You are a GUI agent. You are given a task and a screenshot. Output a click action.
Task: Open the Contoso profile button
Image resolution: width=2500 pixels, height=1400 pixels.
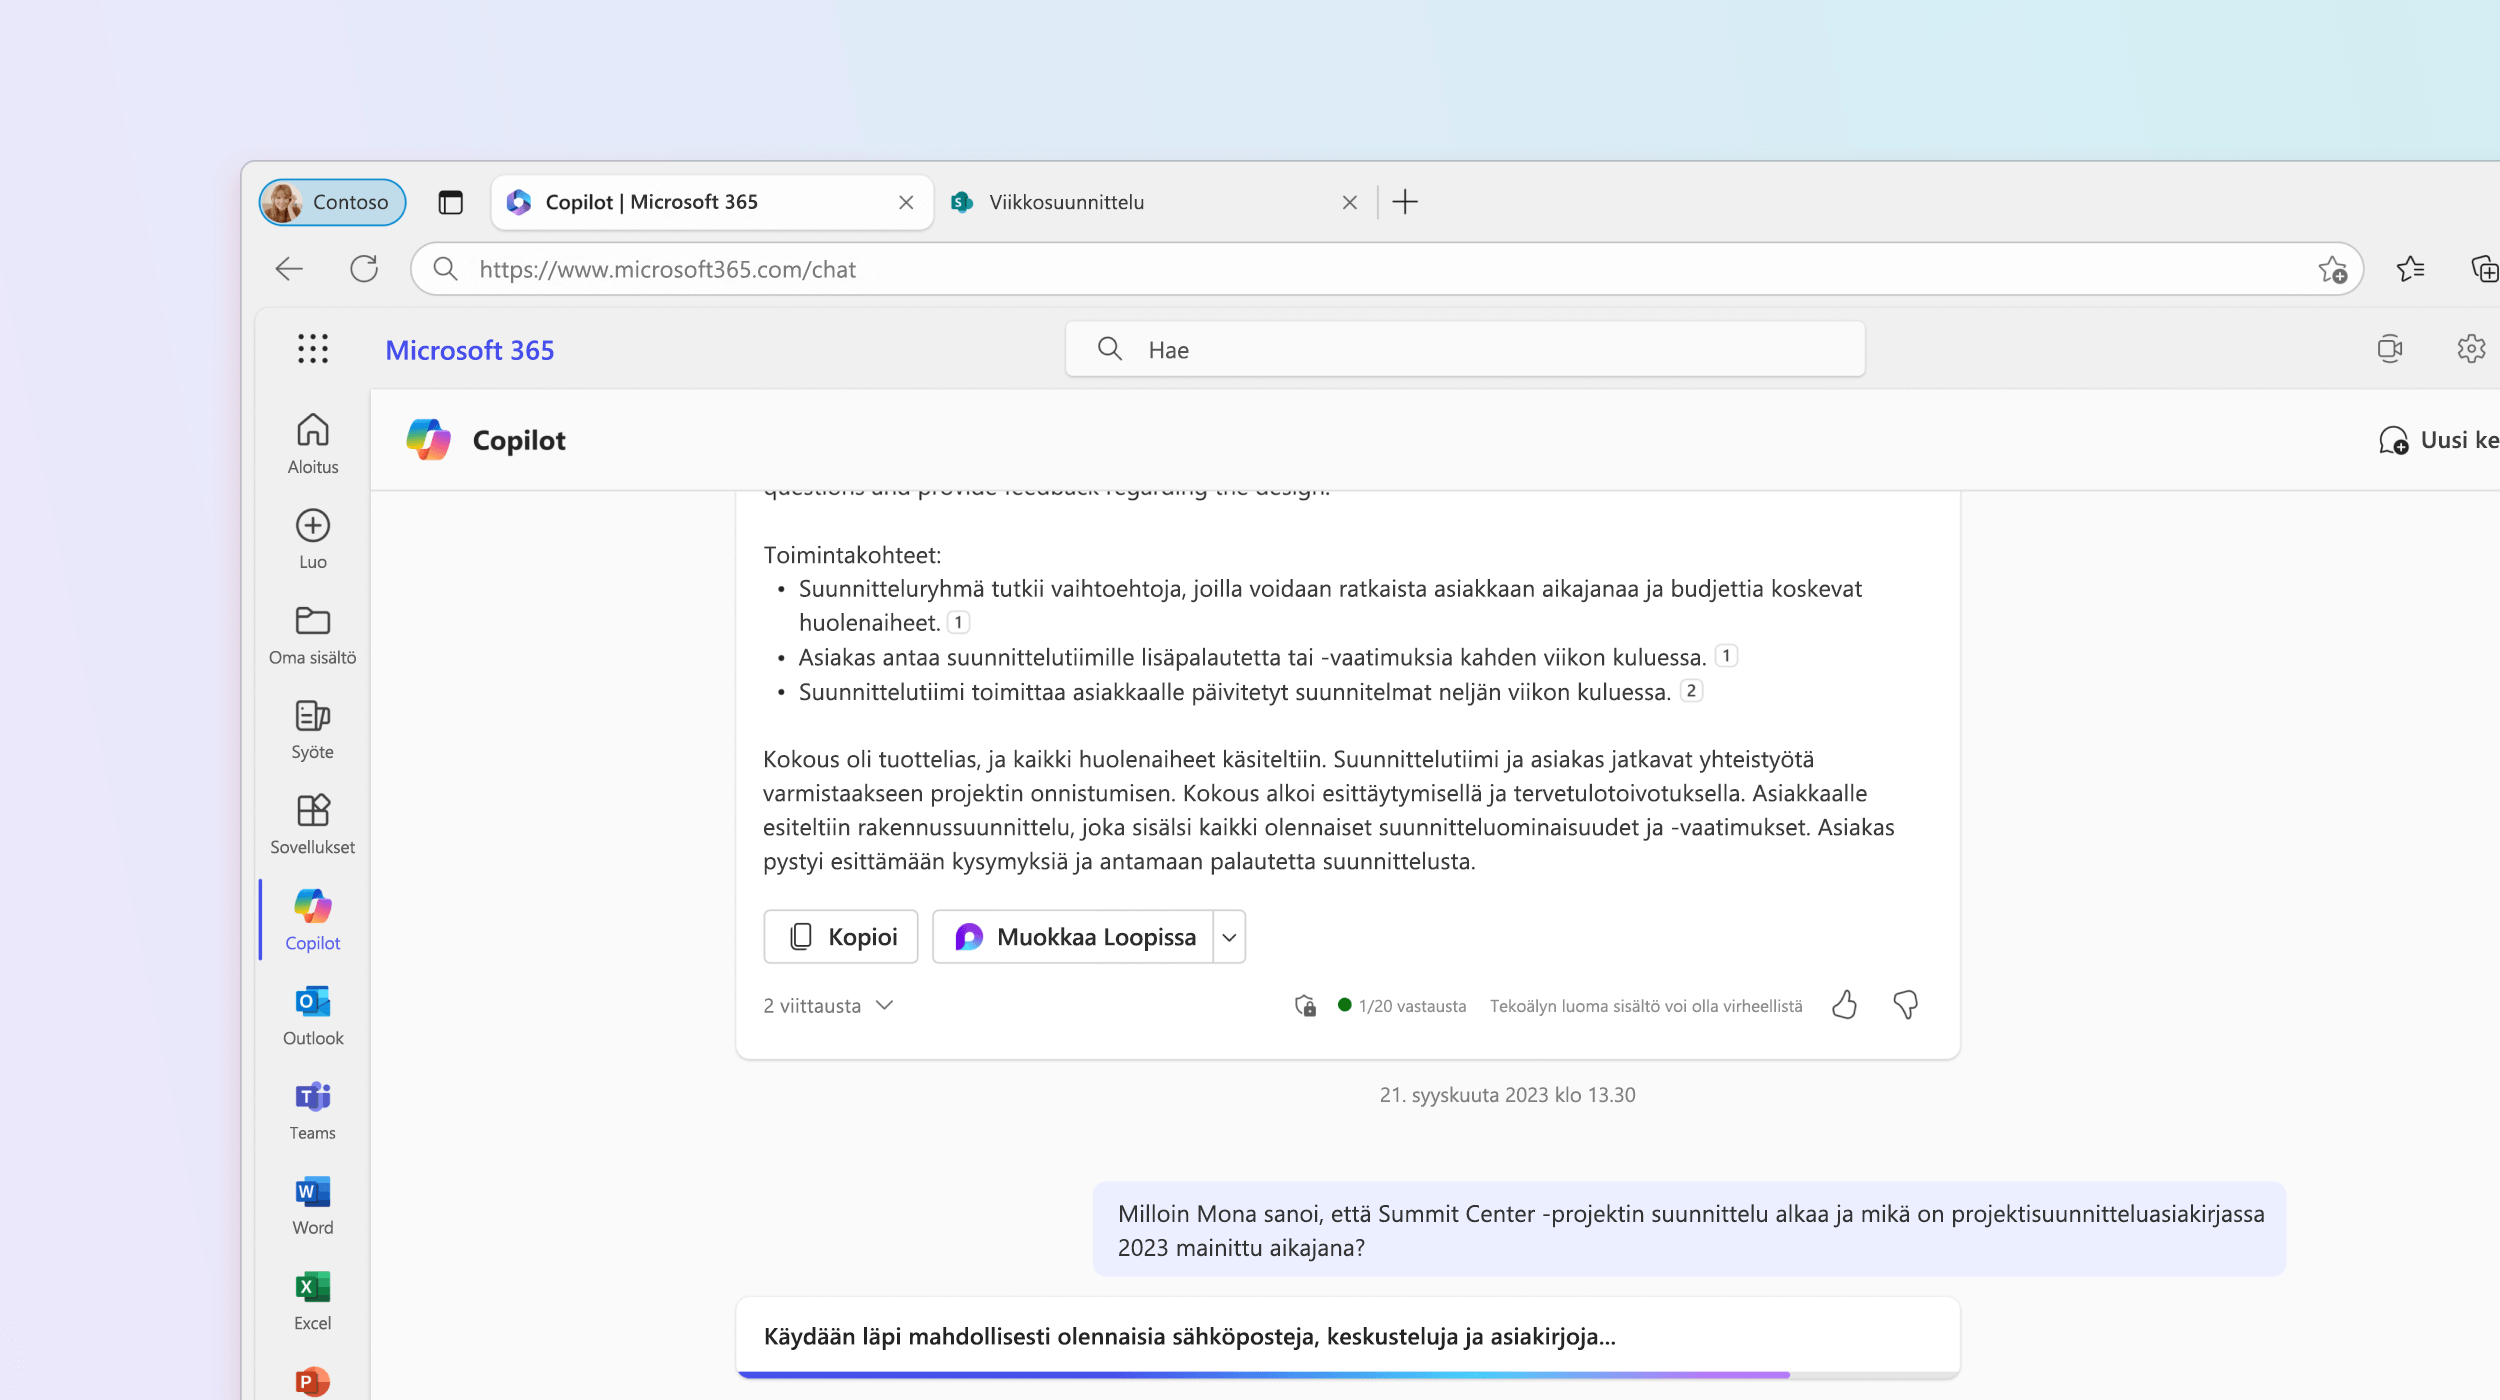(x=332, y=202)
